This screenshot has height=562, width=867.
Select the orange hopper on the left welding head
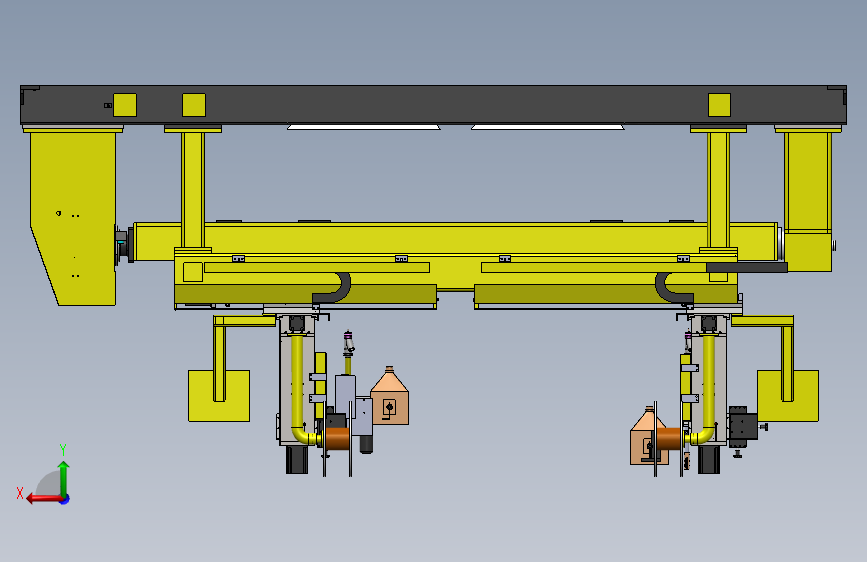(389, 397)
